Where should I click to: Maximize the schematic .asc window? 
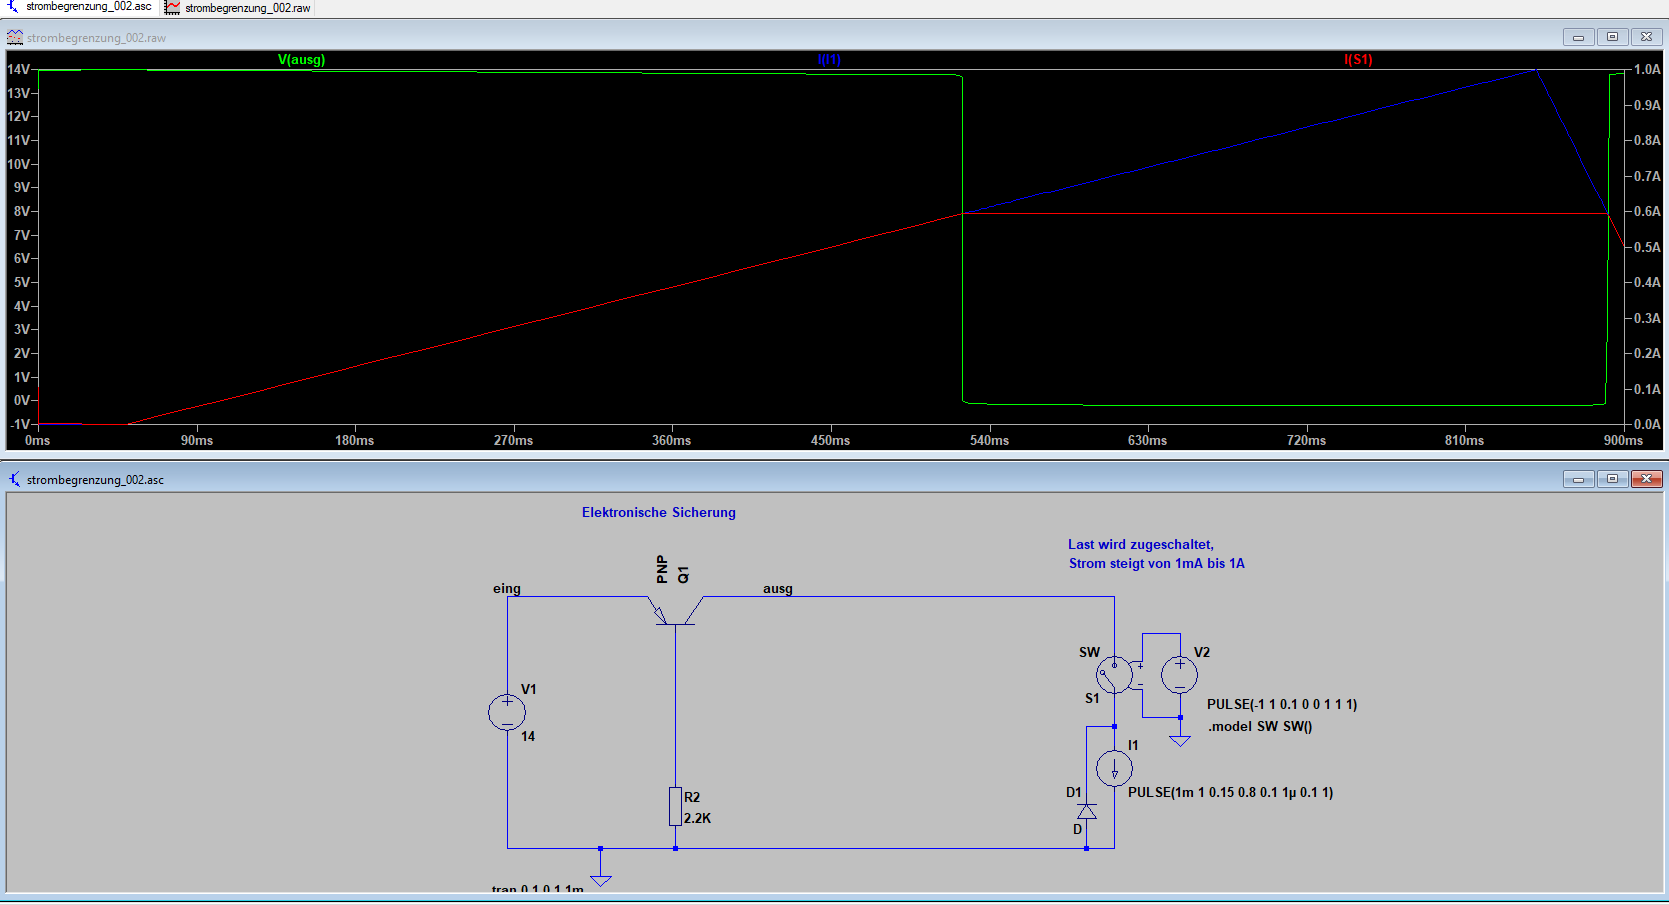click(1612, 479)
